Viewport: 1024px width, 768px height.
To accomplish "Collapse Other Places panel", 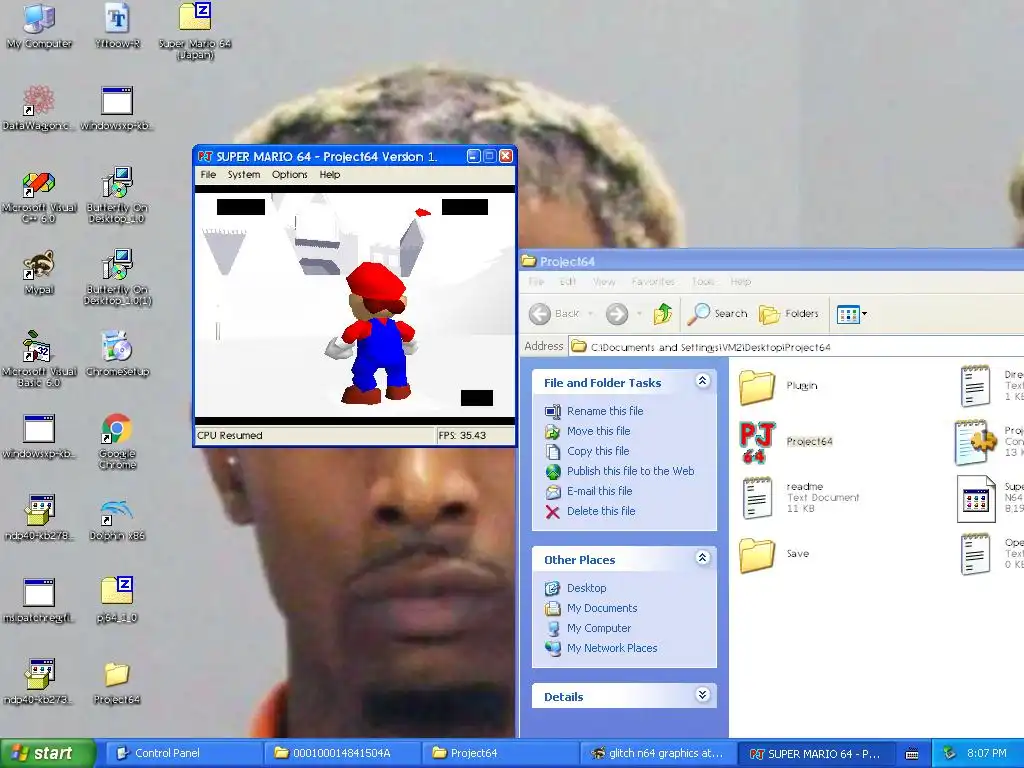I will tap(703, 558).
